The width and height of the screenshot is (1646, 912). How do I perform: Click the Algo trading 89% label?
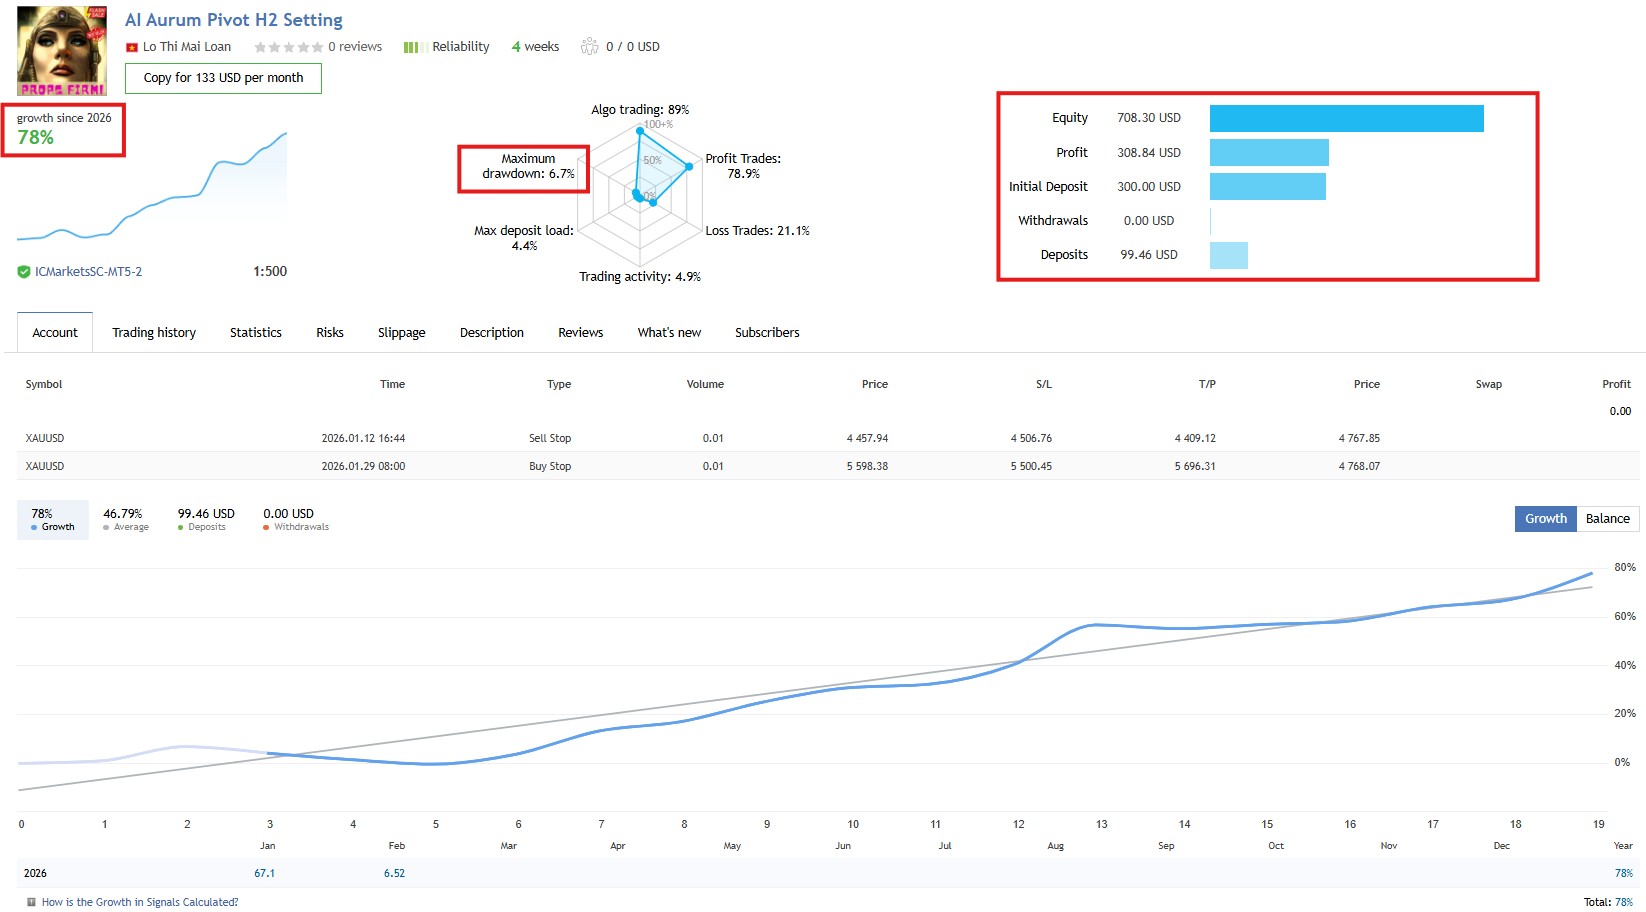point(640,110)
